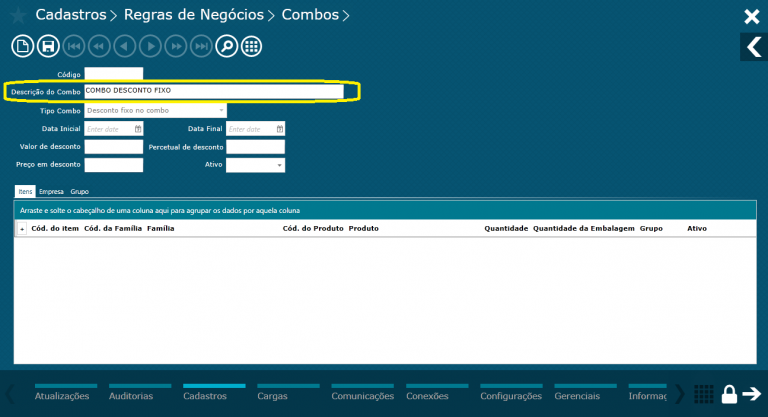The width and height of the screenshot is (768, 417).
Task: Click the Data Final date field
Action: pyautogui.click(x=255, y=129)
